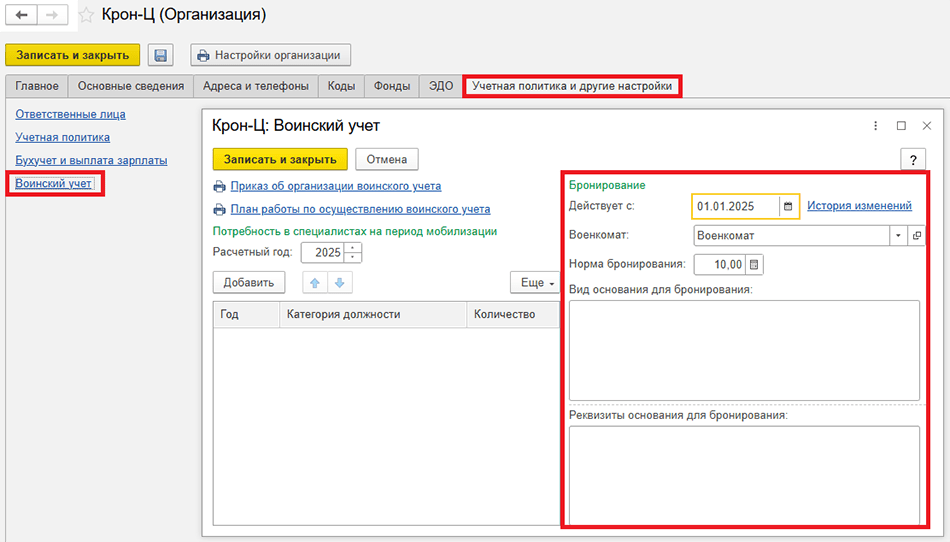Viewport: 950px width, 542px height.
Task: Expand the Военкомат dropdown list
Action: pyautogui.click(x=897, y=235)
